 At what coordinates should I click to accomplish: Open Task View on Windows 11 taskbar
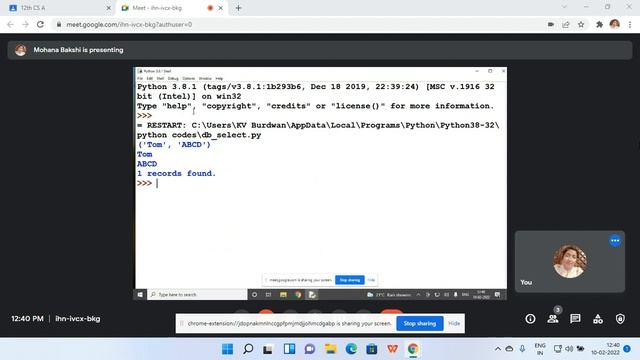268,349
